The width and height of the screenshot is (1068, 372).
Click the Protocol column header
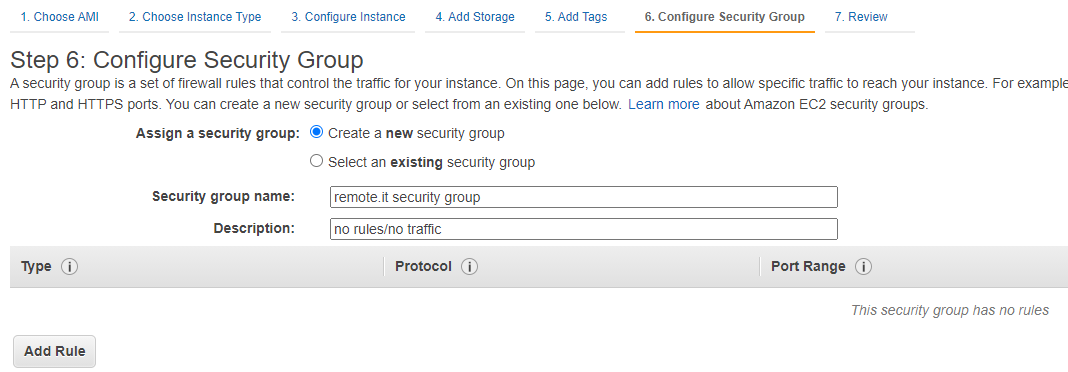pos(423,266)
